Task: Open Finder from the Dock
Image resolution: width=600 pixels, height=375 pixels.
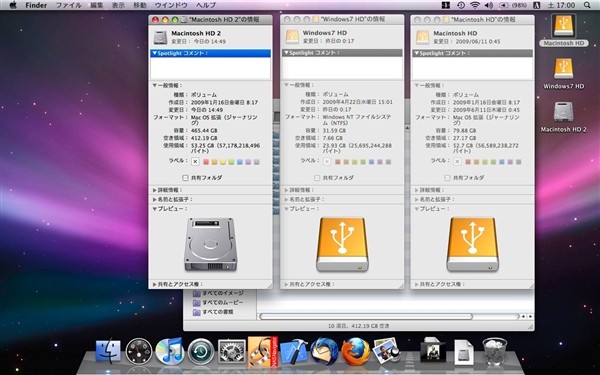Action: pos(108,351)
